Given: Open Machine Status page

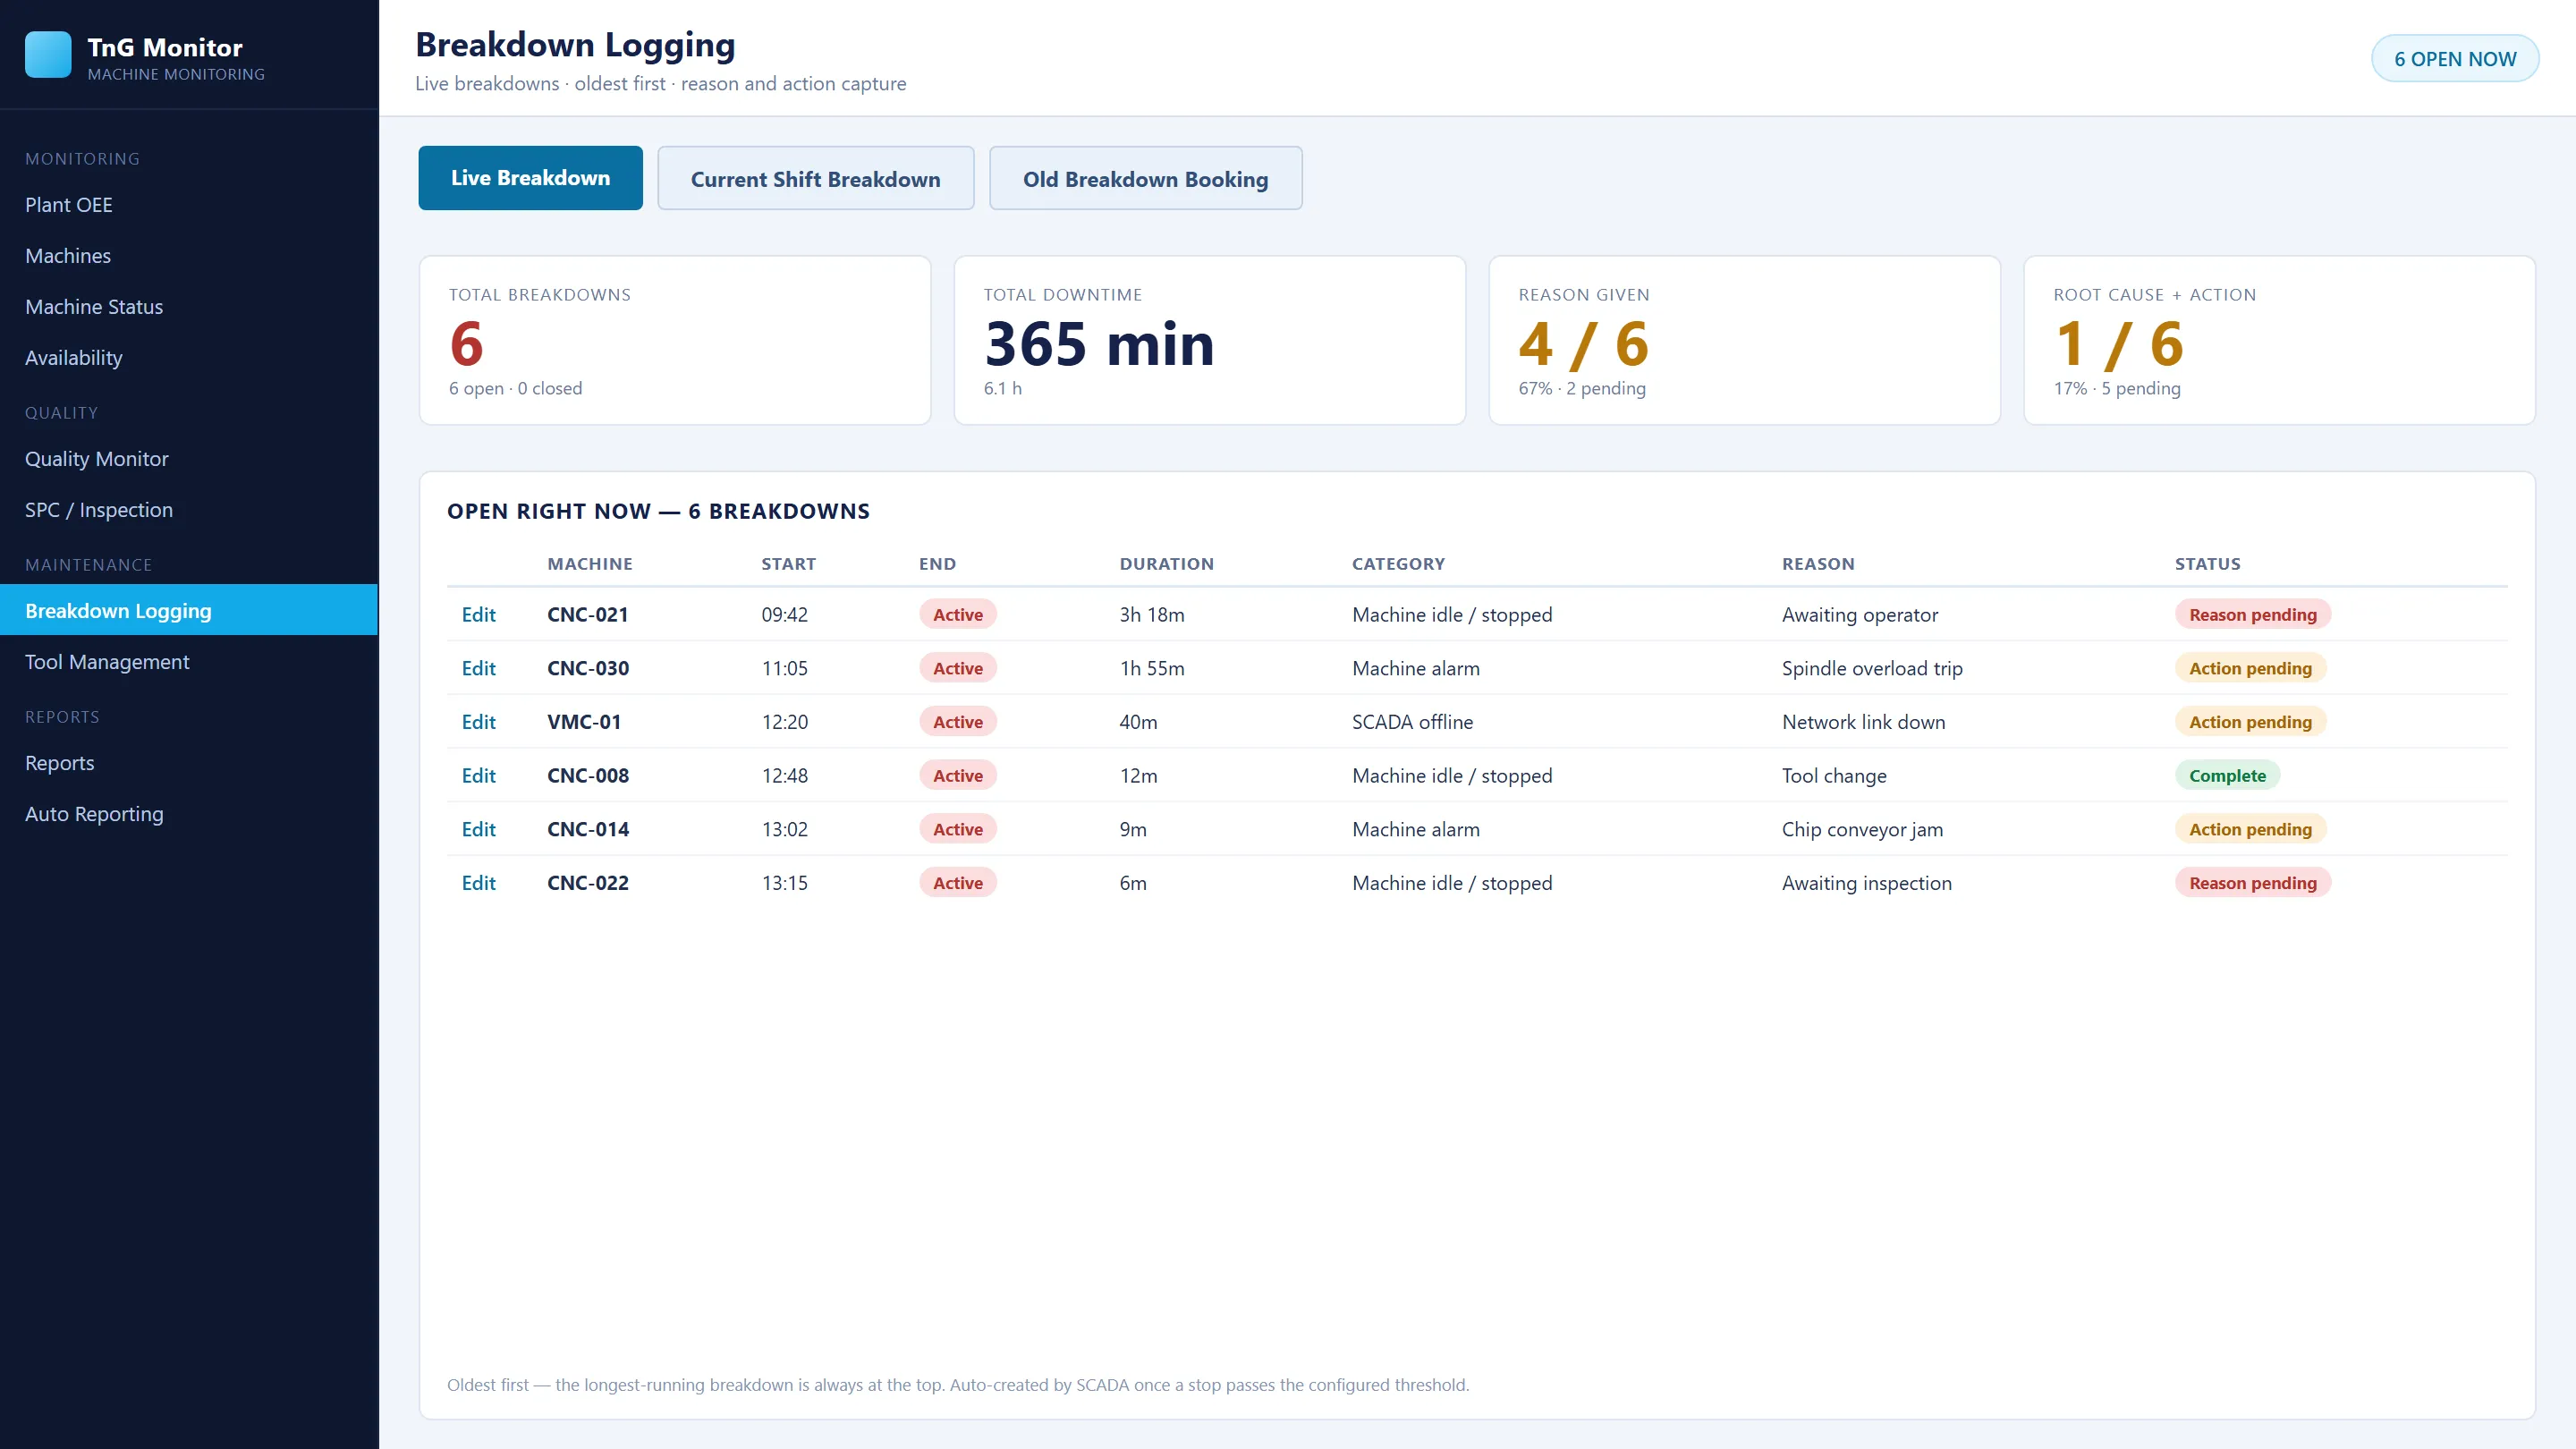Looking at the screenshot, I should click(189, 307).
